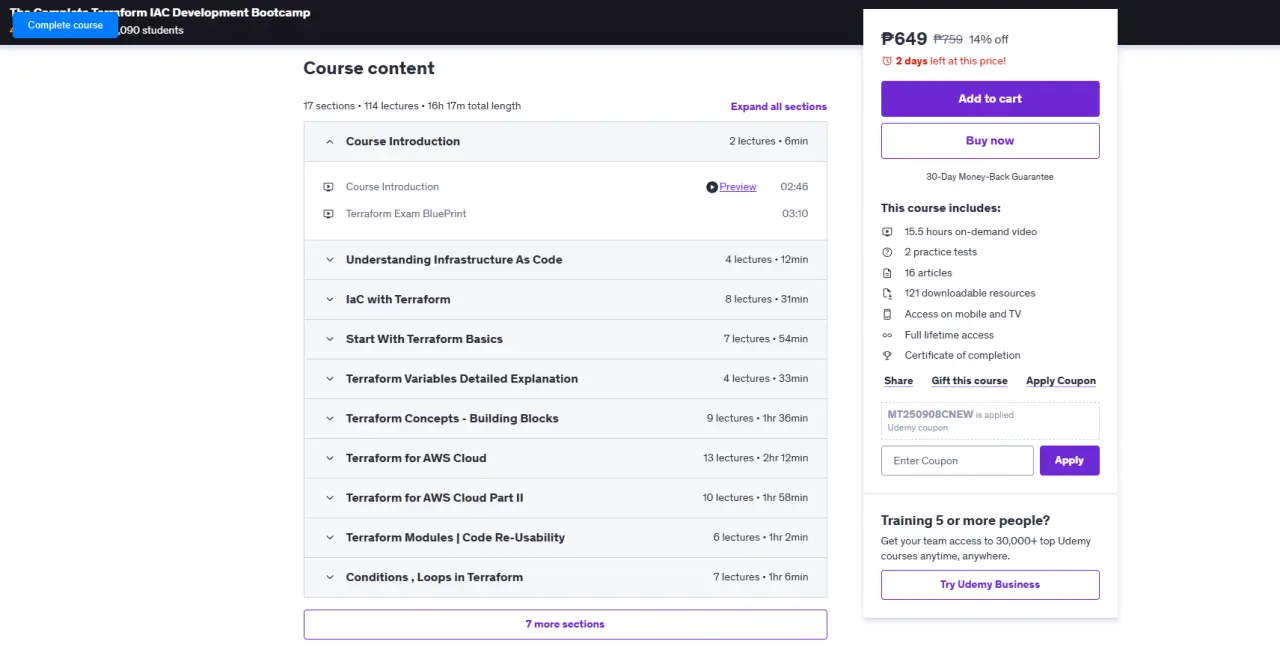Expand the Terraform for AWS Cloud Part II section
The height and width of the screenshot is (662, 1280).
point(565,498)
